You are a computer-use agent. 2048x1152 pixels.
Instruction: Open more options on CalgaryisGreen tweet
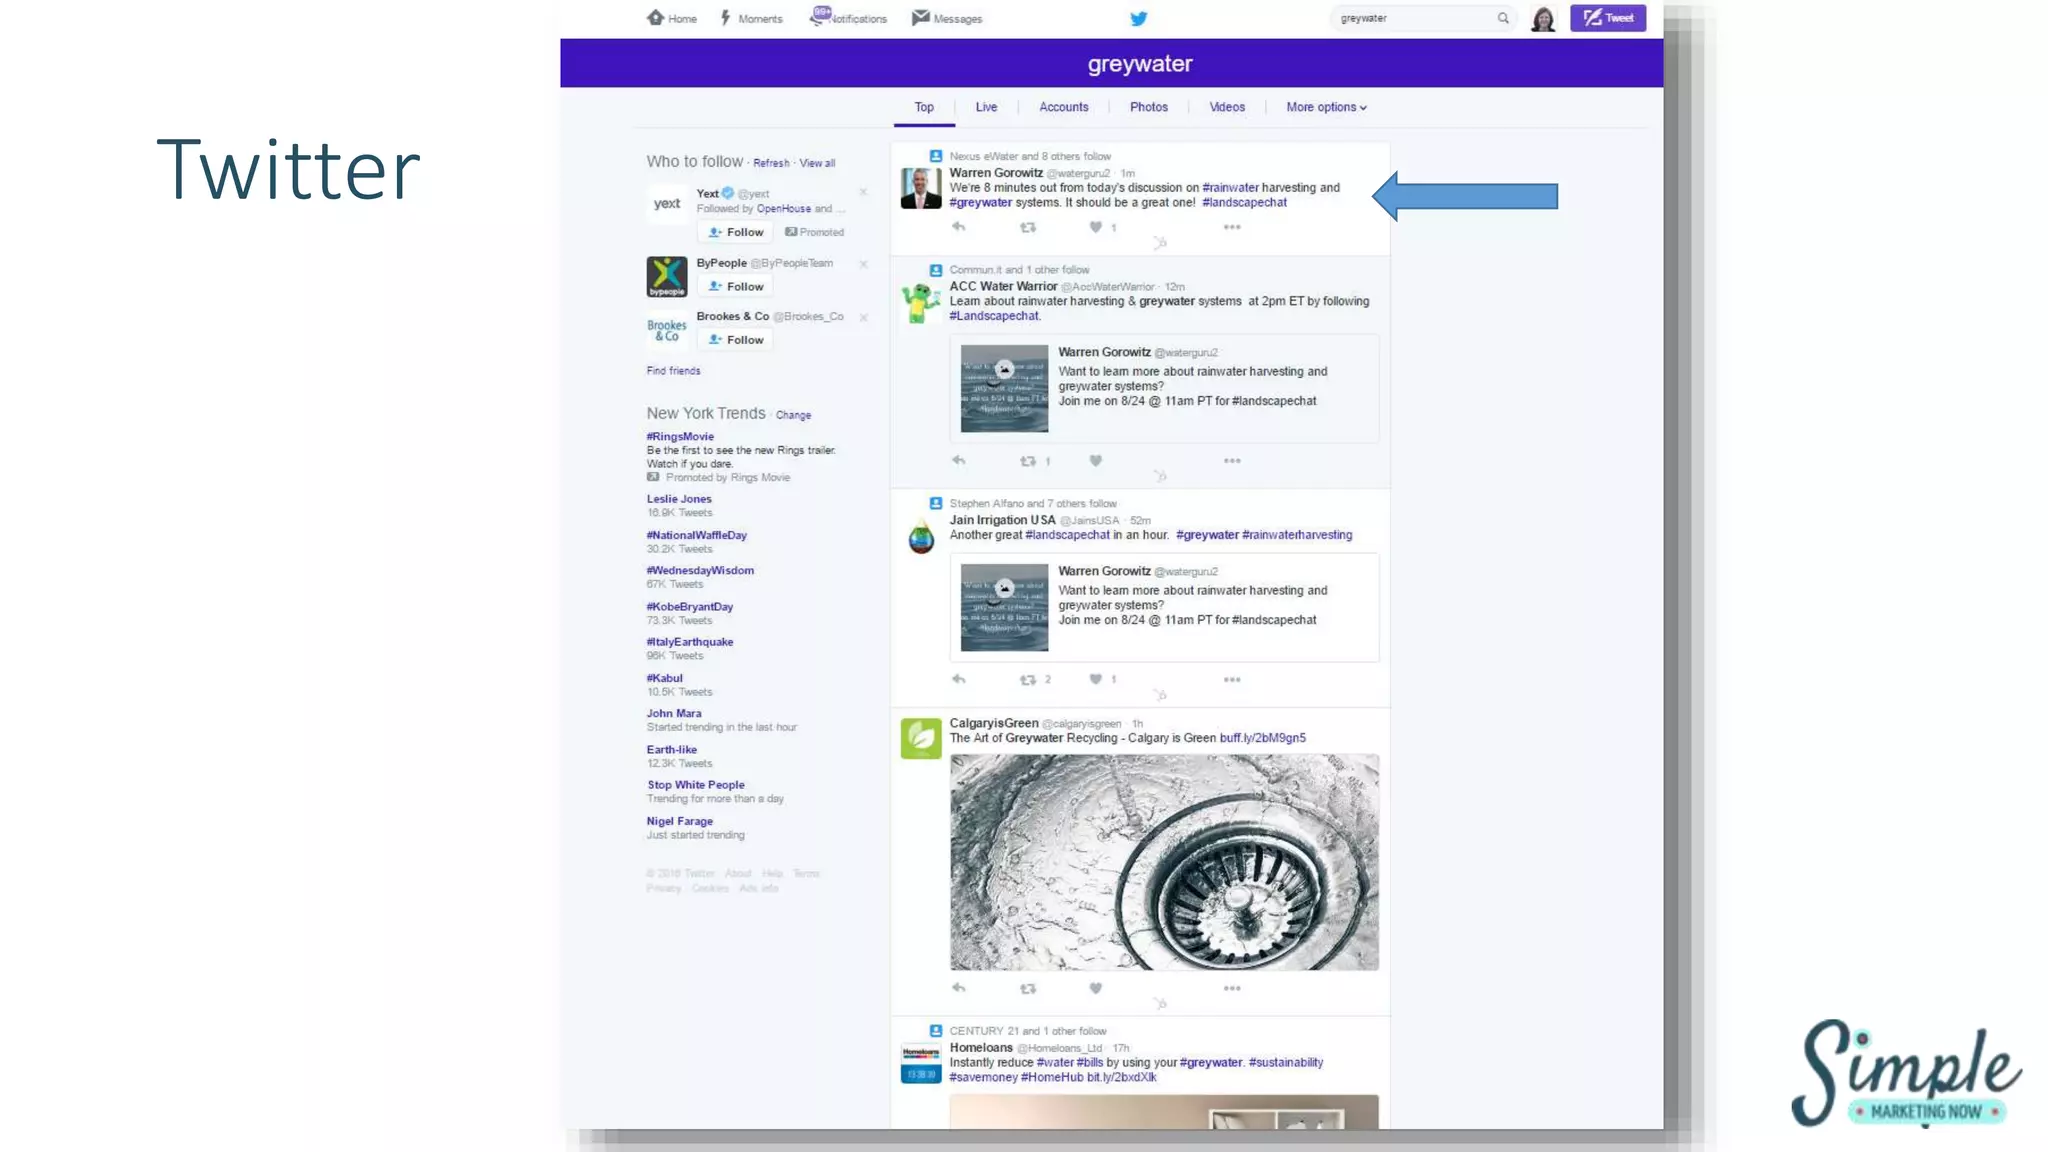click(x=1232, y=989)
